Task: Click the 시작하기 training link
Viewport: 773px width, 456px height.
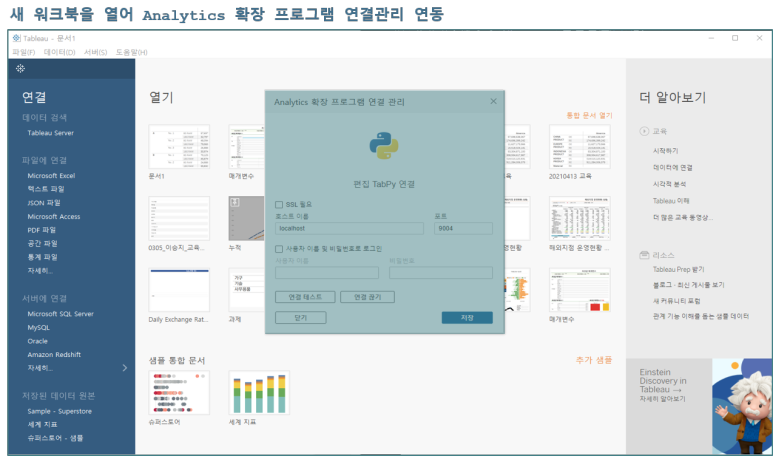Action: (666, 151)
